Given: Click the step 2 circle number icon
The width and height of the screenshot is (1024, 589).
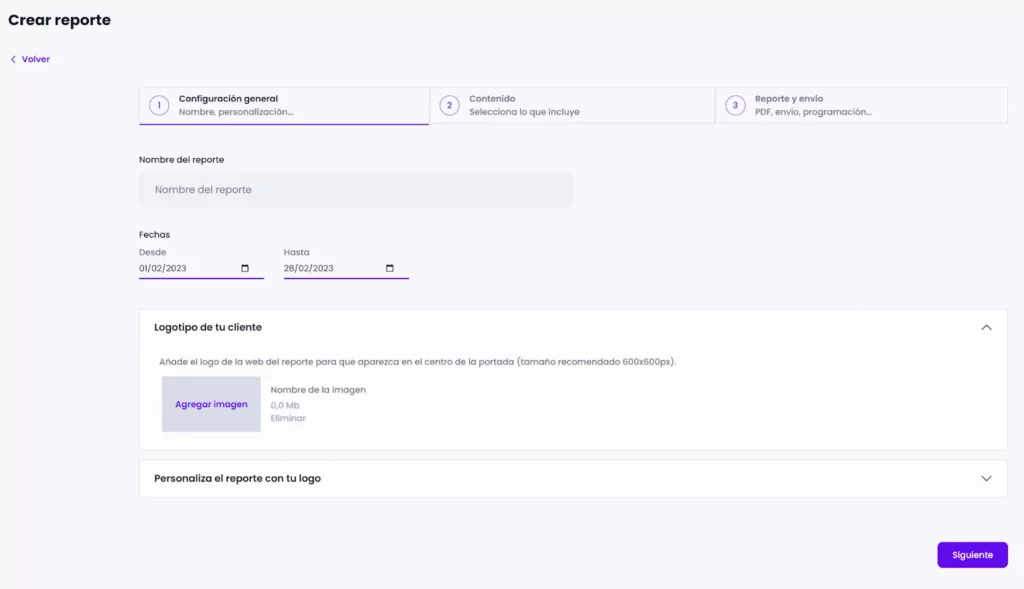Looking at the screenshot, I should [449, 105].
